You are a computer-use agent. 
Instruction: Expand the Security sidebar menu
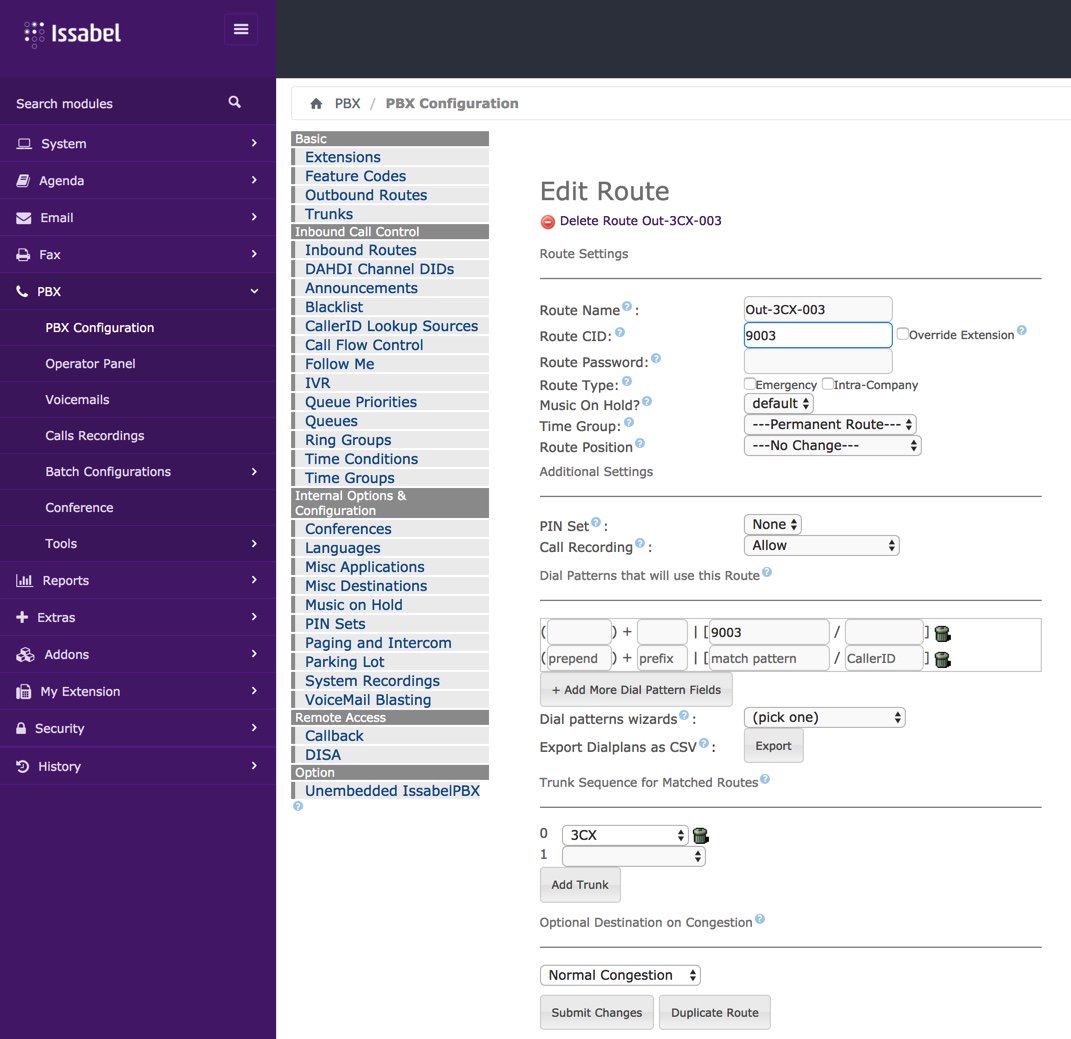[137, 728]
